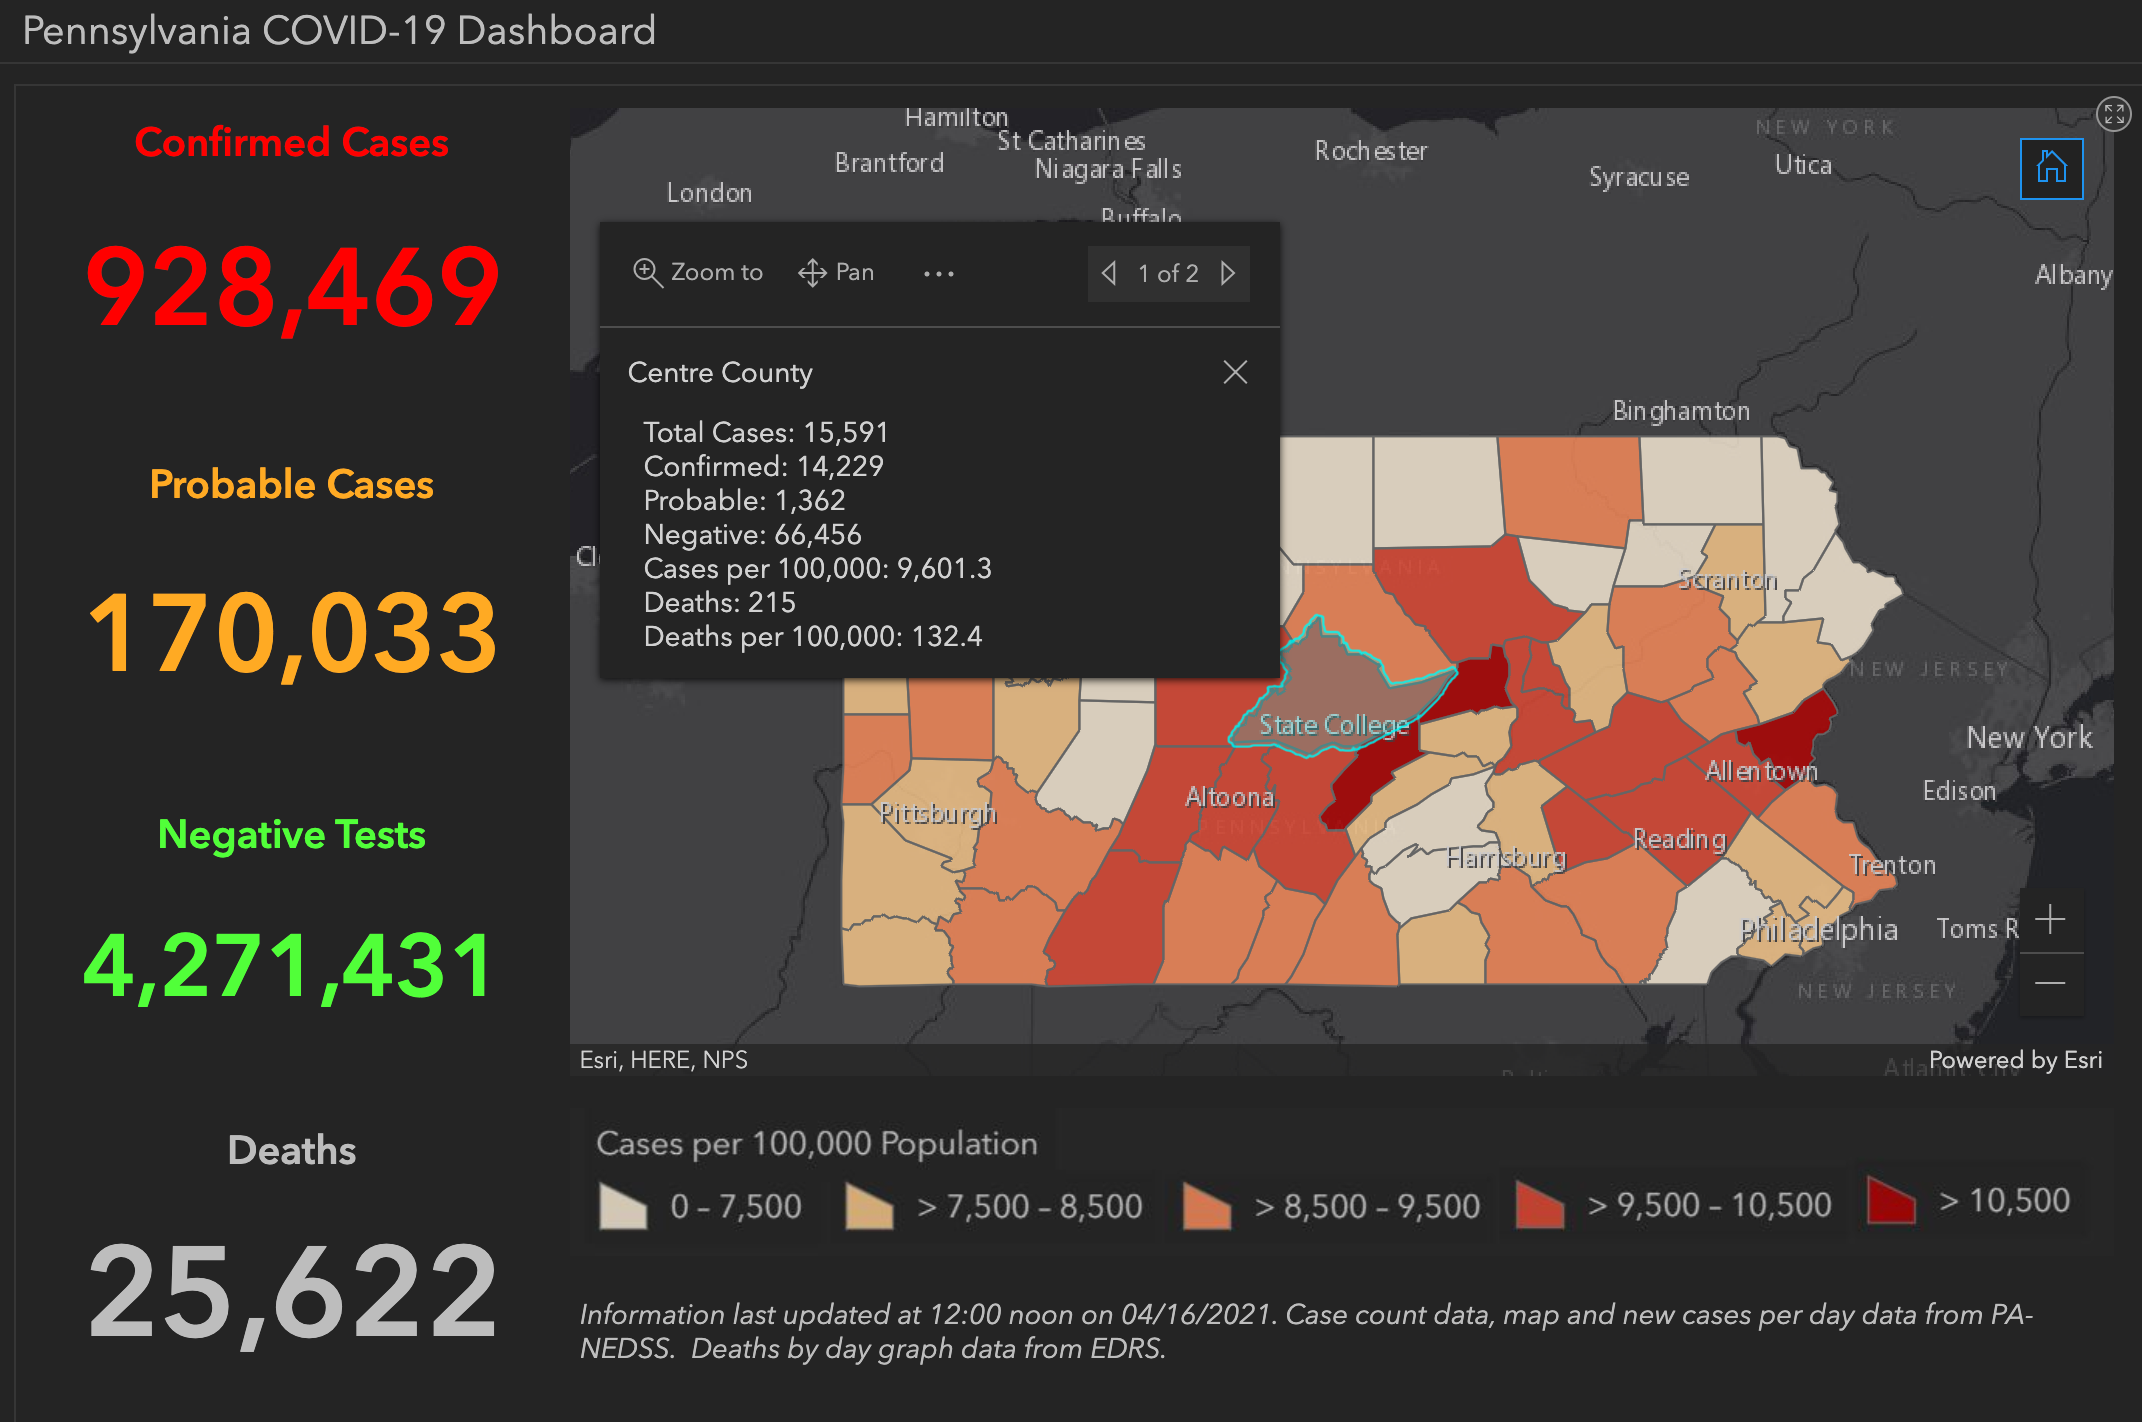This screenshot has height=1422, width=2142.
Task: Open the ellipsis more-options menu in popup
Action: click(938, 273)
